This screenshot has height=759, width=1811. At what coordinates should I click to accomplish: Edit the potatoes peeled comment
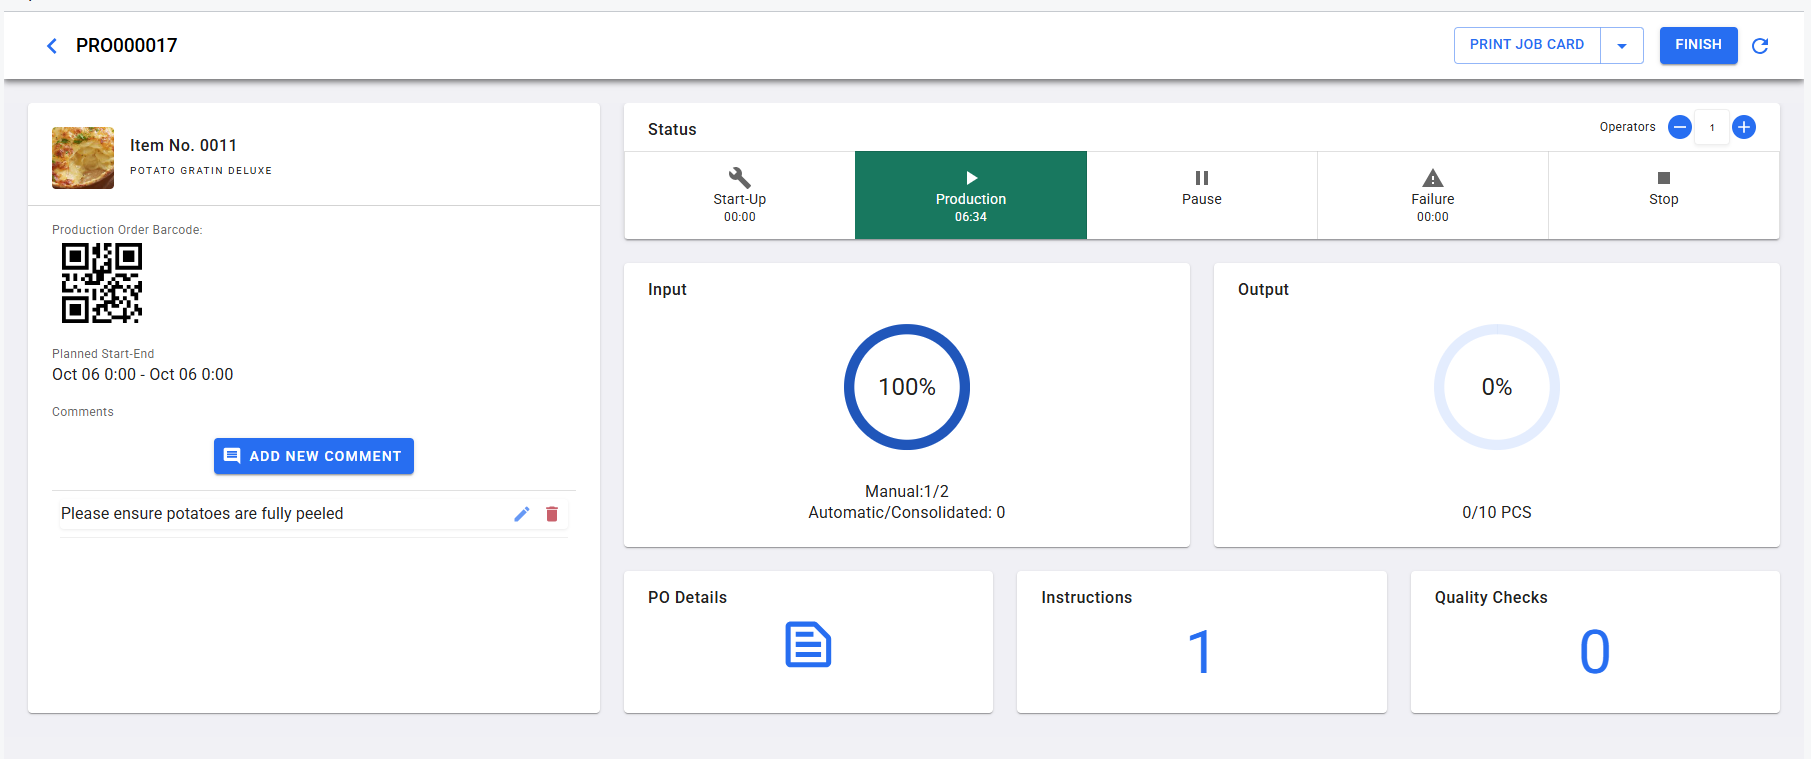click(x=522, y=514)
